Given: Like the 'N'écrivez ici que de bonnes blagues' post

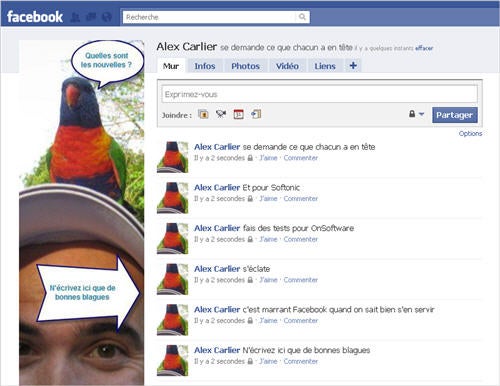Looking at the screenshot, I should (268, 361).
